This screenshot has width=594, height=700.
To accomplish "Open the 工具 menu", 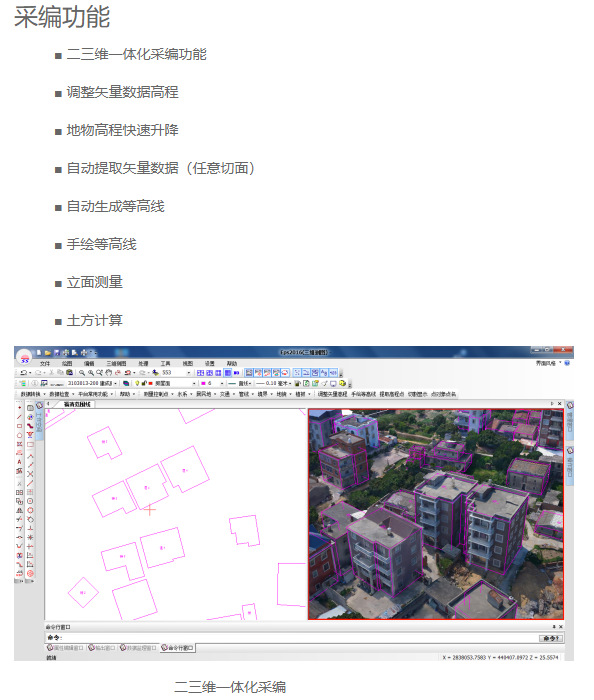I will pyautogui.click(x=166, y=363).
